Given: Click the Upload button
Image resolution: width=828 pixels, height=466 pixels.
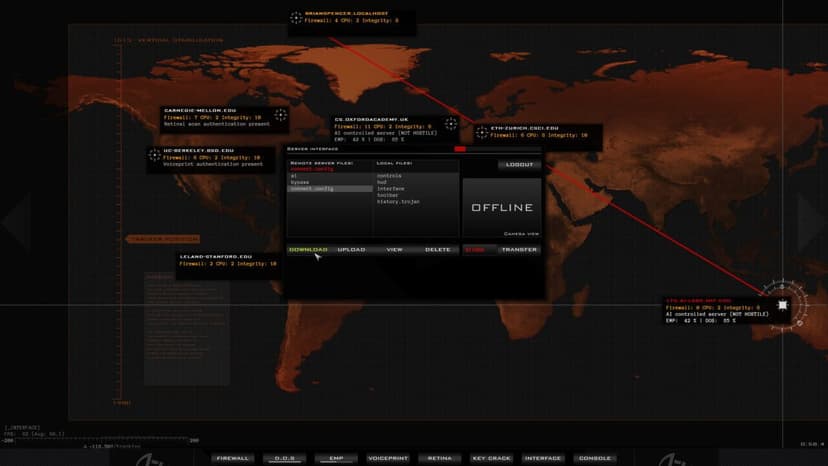Looking at the screenshot, I should [x=351, y=249].
